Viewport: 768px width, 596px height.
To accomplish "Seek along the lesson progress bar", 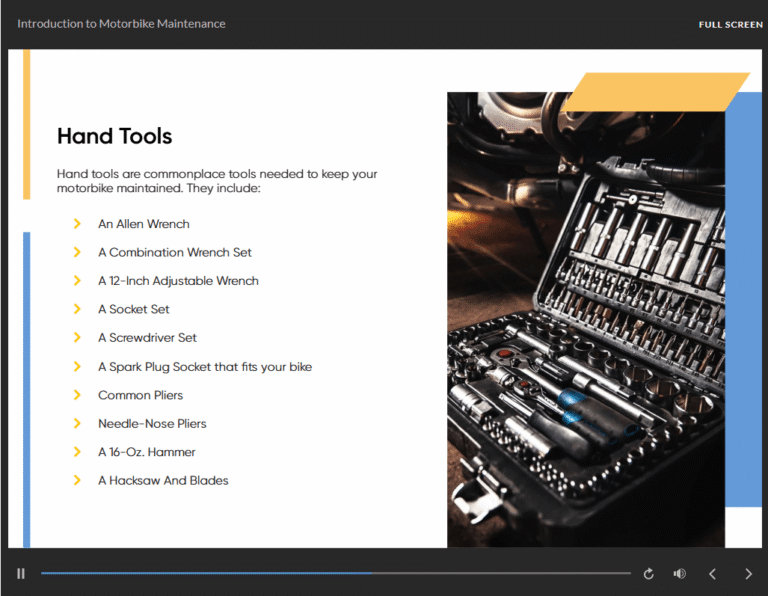I will [x=336, y=573].
